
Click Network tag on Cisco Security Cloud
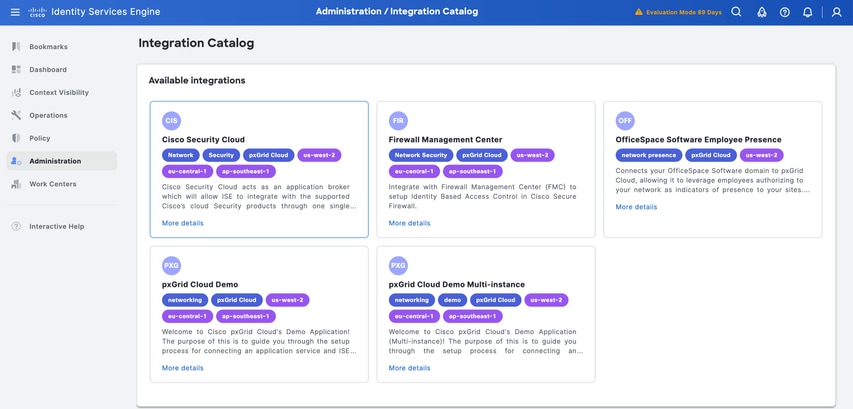tap(181, 155)
